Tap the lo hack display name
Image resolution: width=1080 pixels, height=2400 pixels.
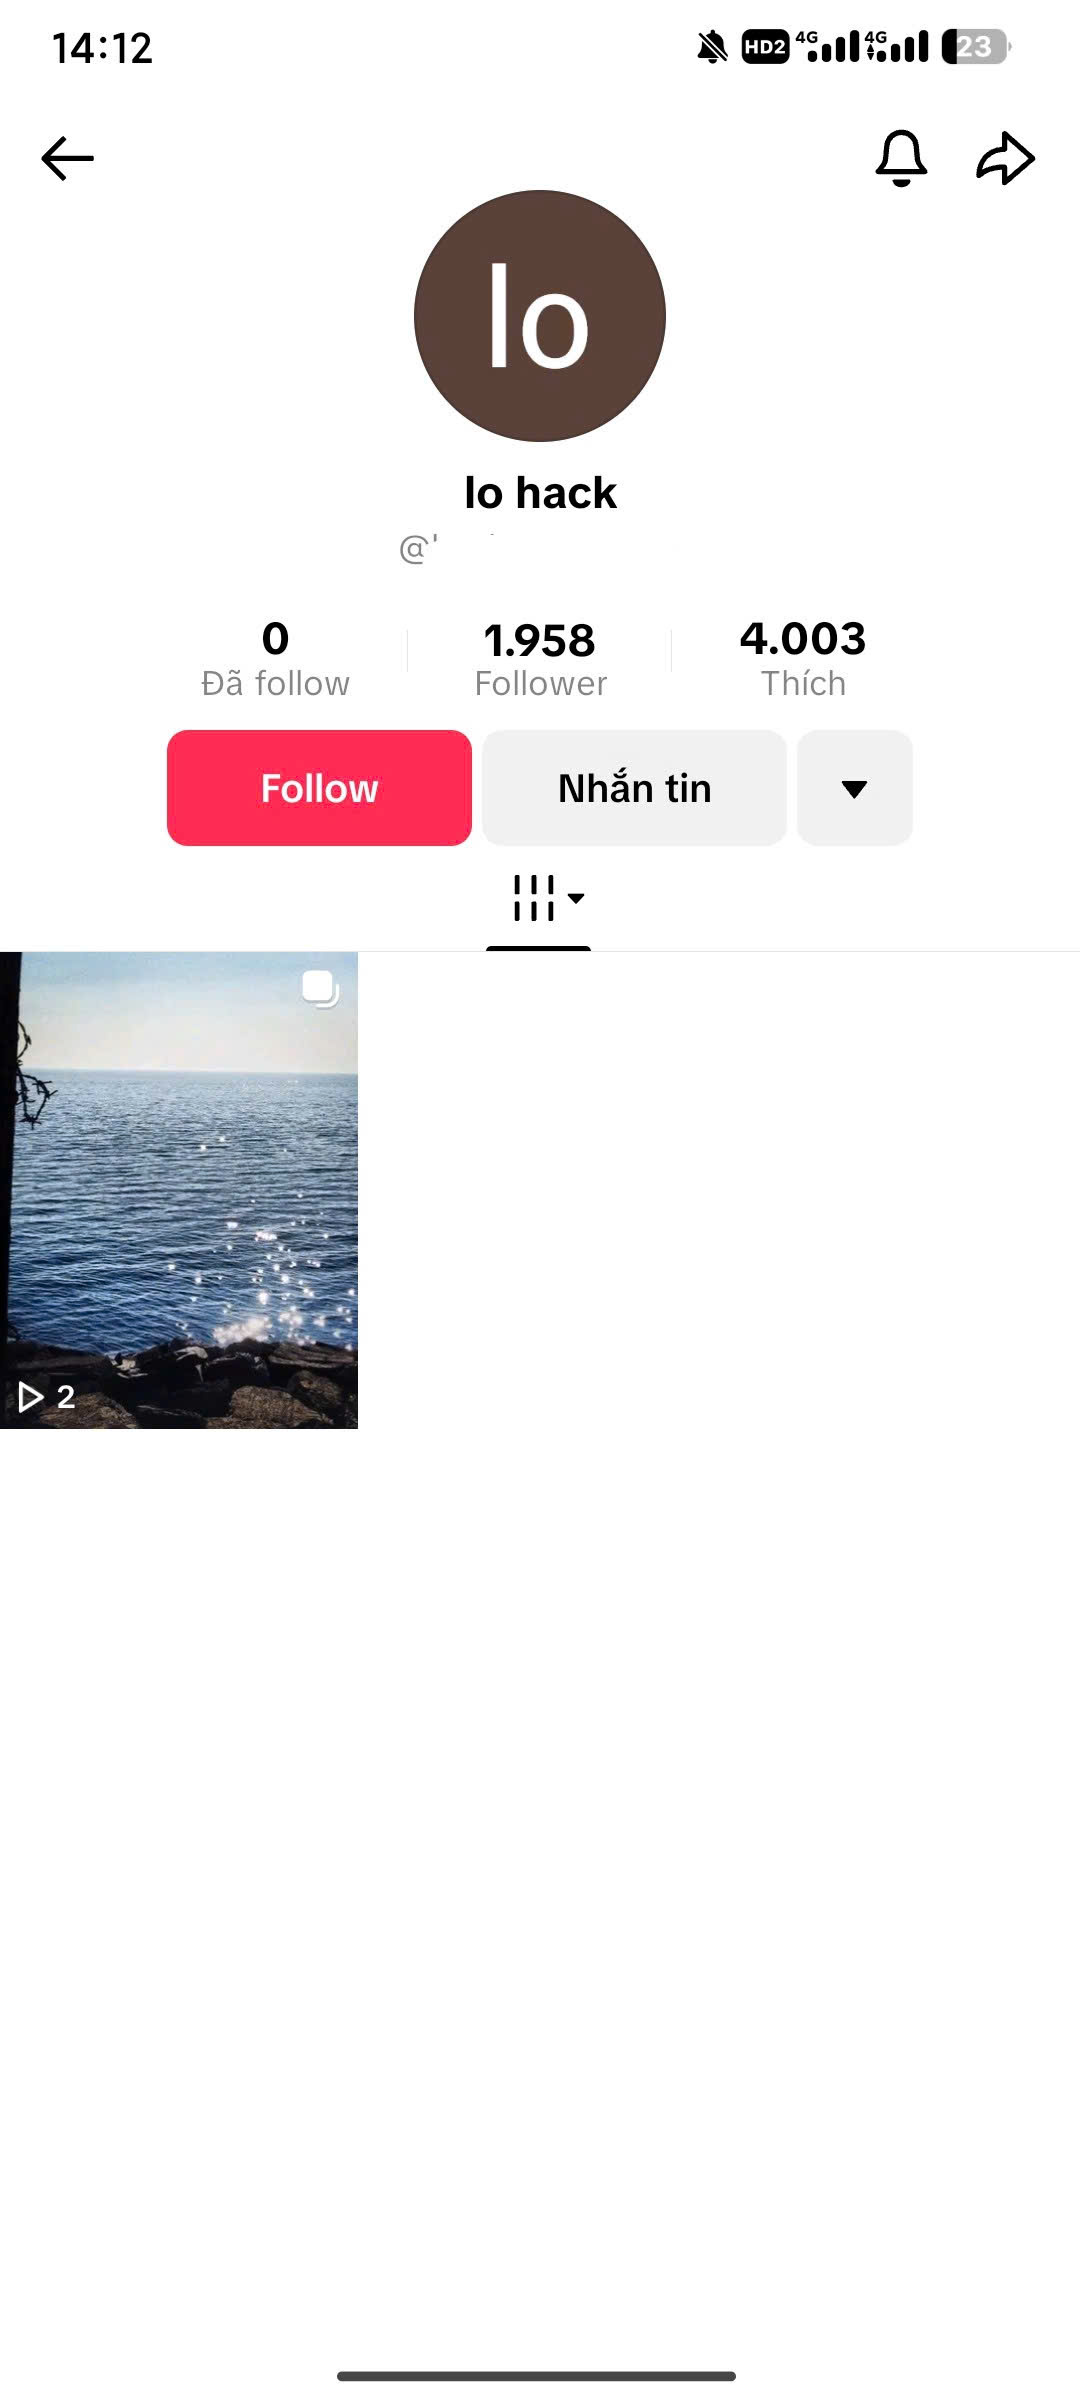click(x=540, y=493)
